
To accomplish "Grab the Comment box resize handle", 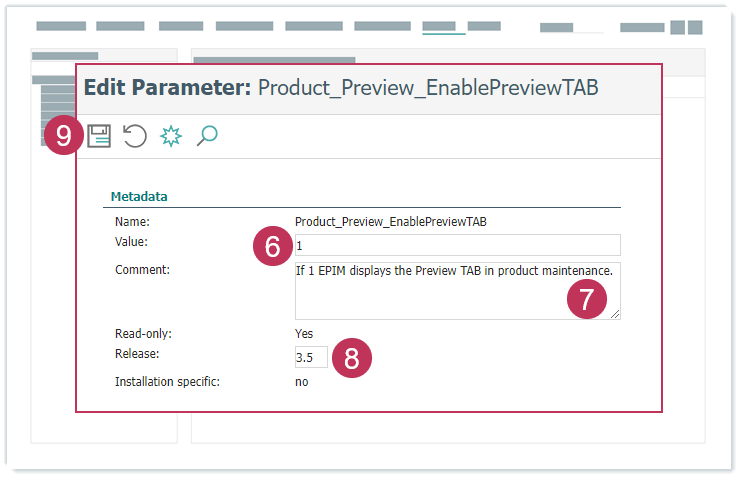I will point(615,314).
